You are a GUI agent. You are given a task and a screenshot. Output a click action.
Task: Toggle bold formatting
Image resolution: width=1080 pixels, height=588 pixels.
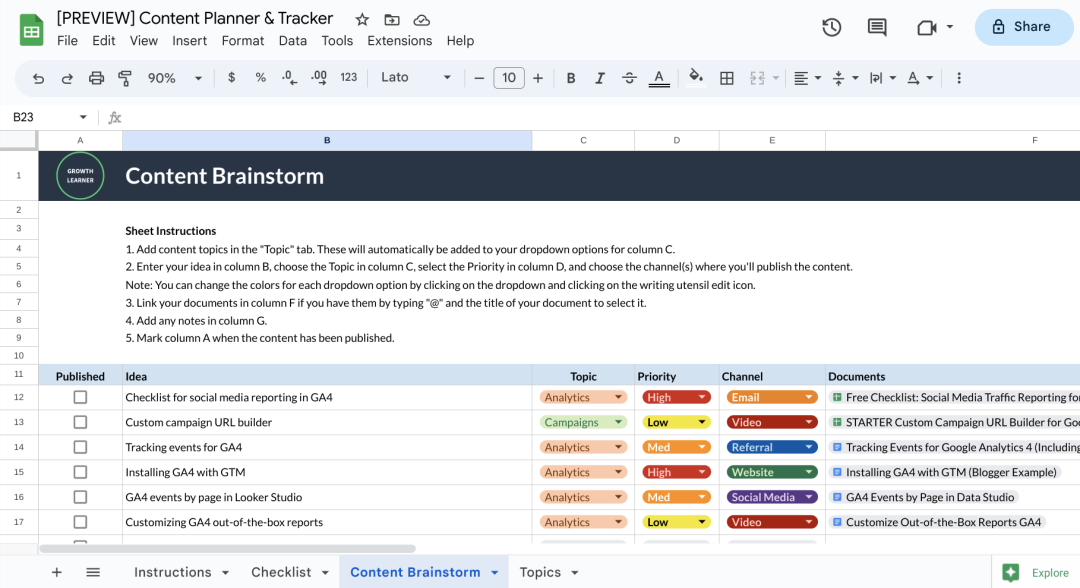click(x=570, y=77)
